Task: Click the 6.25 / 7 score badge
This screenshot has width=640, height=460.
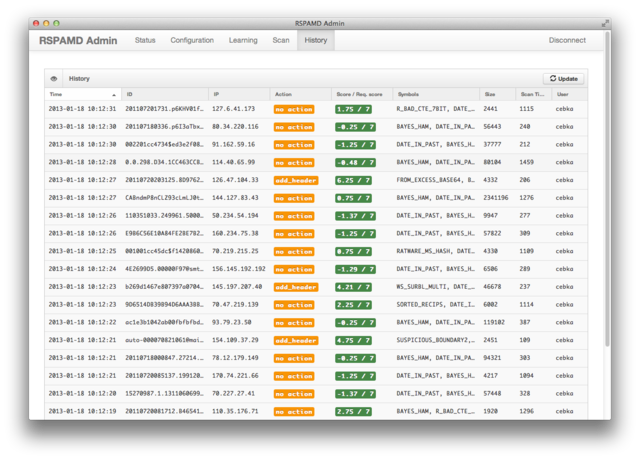Action: pyautogui.click(x=353, y=180)
